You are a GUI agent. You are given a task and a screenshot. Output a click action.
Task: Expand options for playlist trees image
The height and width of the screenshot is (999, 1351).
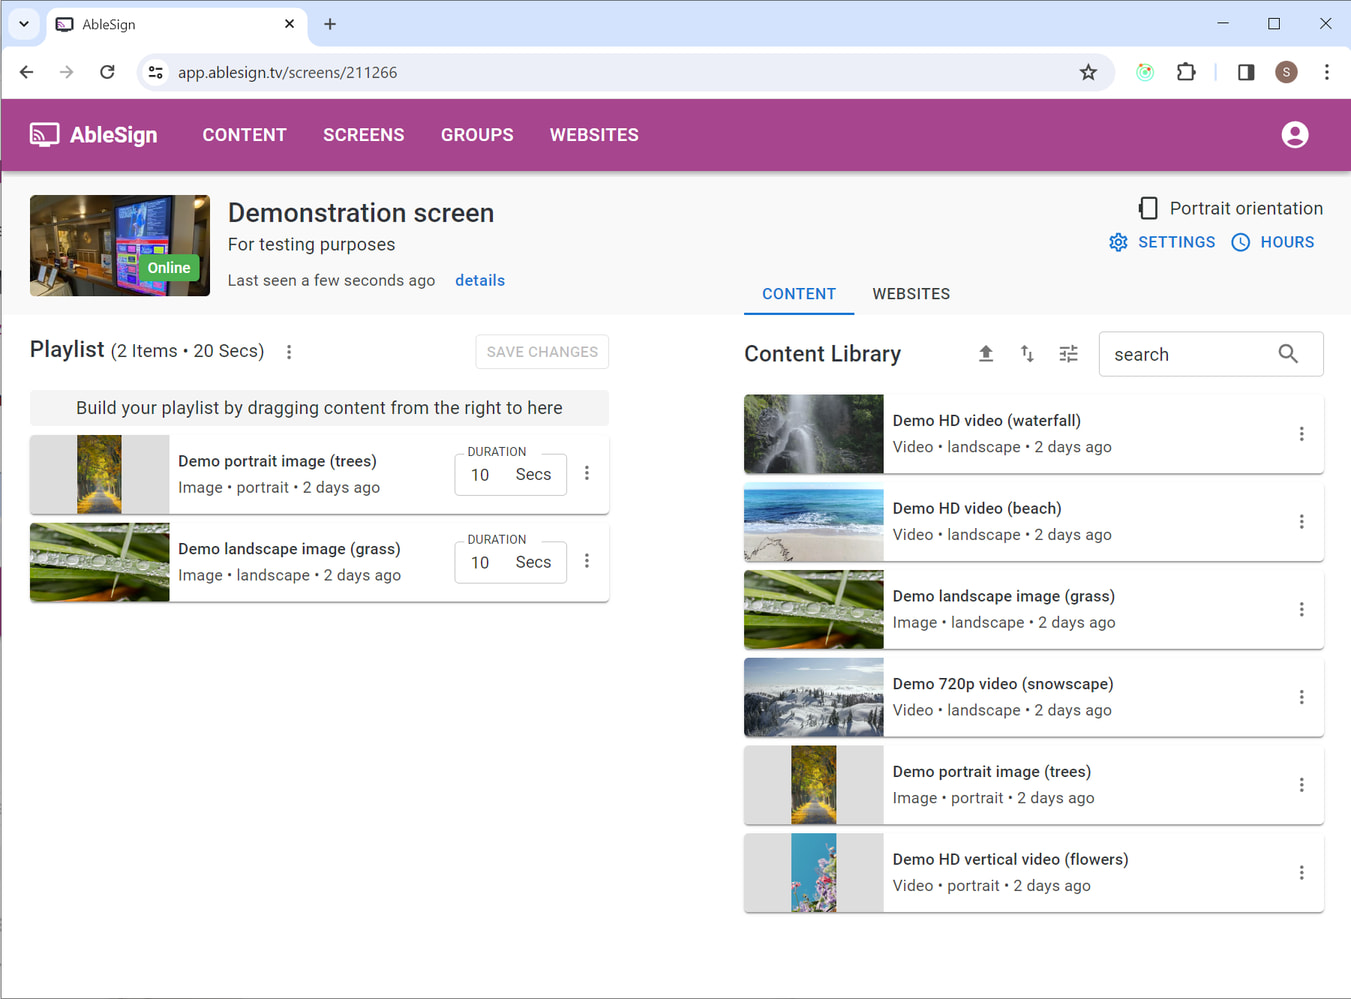(587, 474)
